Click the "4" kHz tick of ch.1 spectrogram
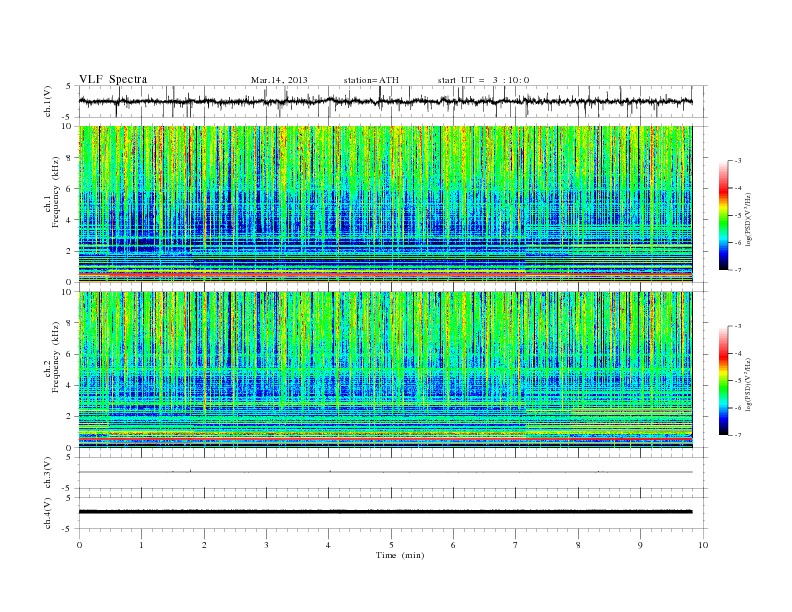The width and height of the screenshot is (792, 612). click(70, 220)
